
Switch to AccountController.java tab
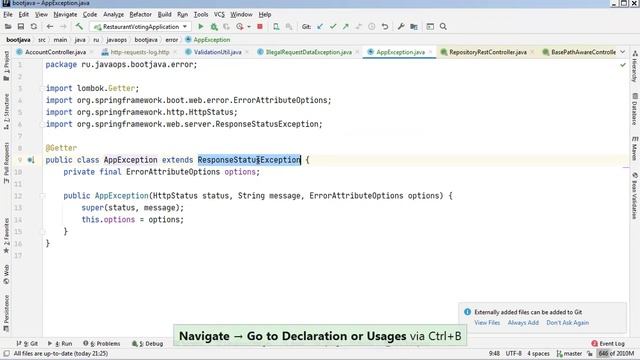pos(55,52)
